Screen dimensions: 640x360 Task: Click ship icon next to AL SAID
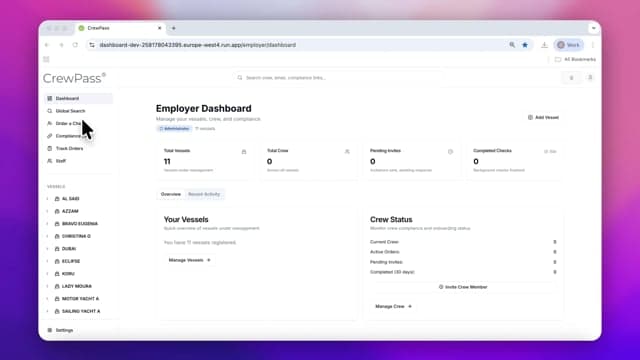tap(57, 199)
